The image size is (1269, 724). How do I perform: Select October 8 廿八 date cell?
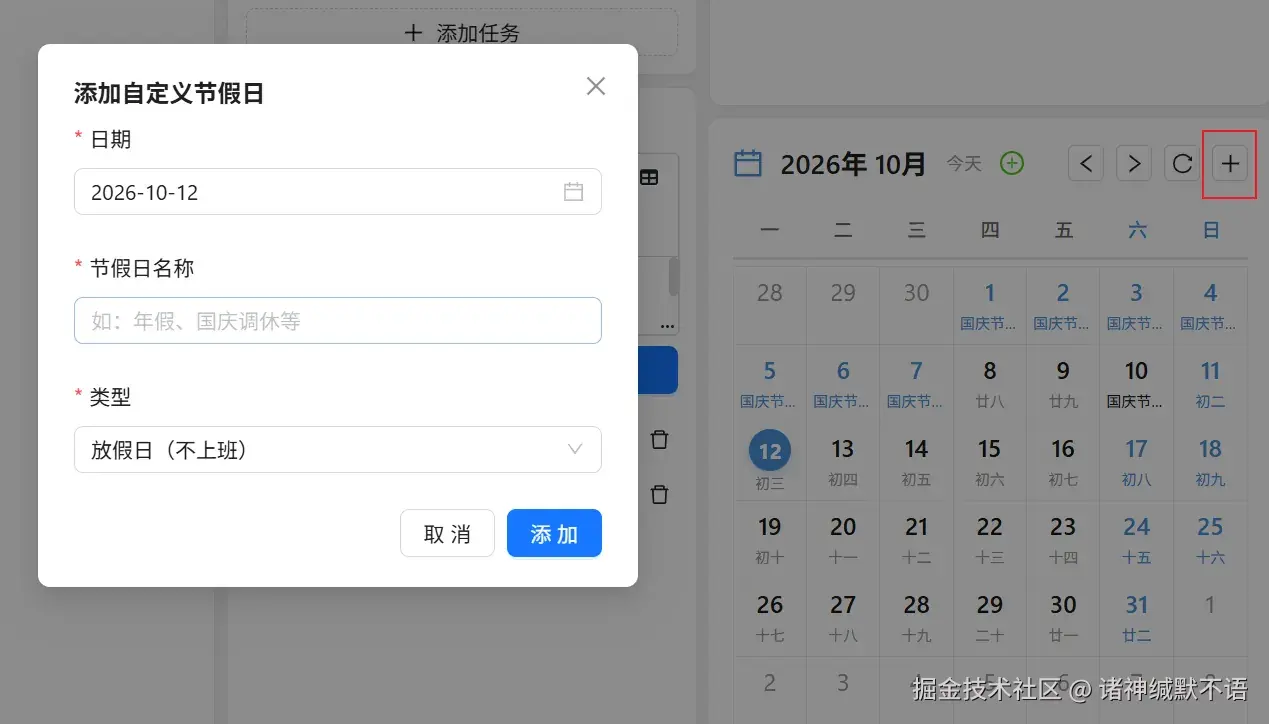pyautogui.click(x=990, y=384)
